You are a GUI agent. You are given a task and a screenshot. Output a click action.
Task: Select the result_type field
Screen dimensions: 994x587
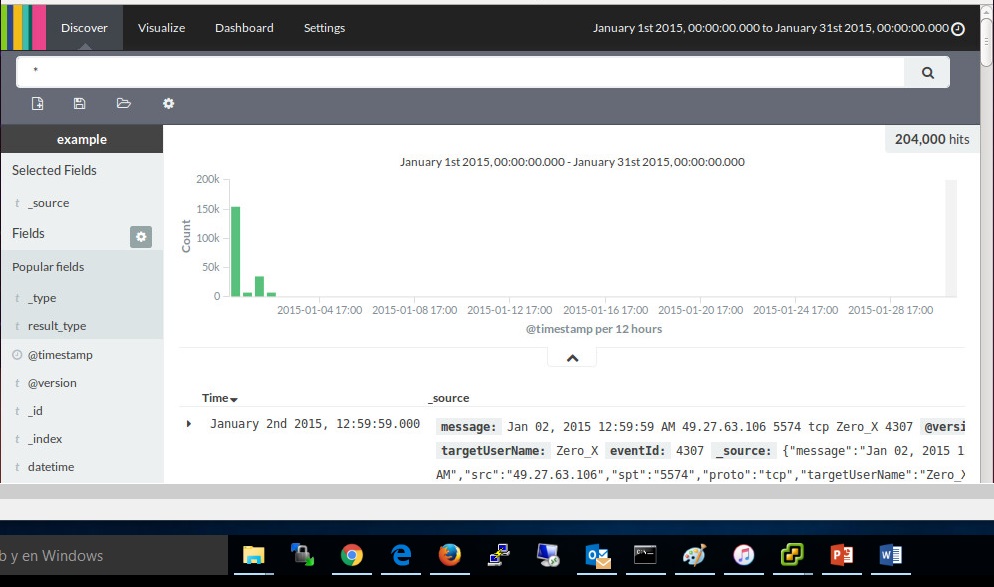click(57, 326)
